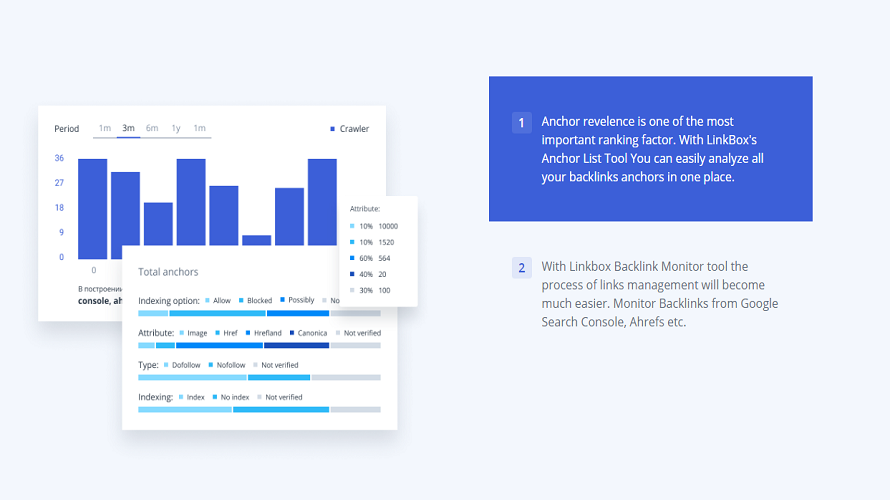Click the '10% 1520' attribute row
890x500 pixels.
click(372, 242)
